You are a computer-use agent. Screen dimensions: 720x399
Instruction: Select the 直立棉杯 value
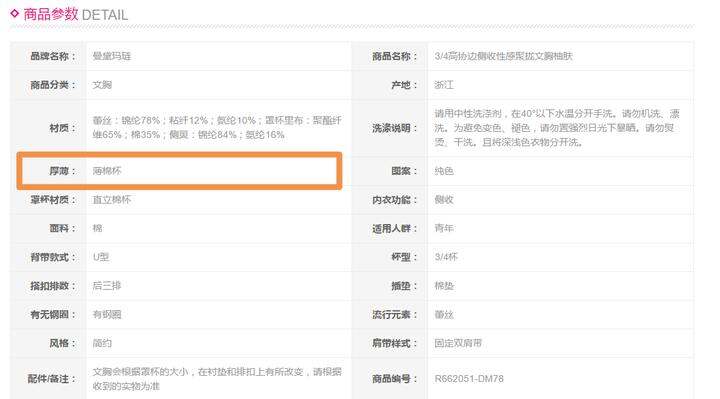112,200
